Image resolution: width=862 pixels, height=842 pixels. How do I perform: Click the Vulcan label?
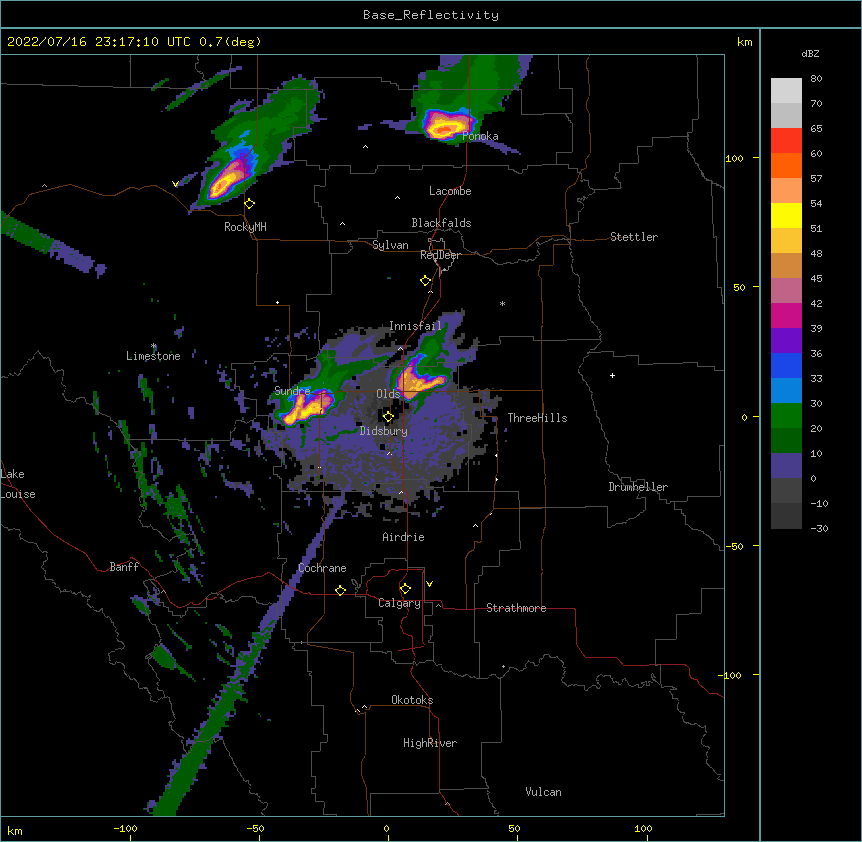(x=543, y=792)
